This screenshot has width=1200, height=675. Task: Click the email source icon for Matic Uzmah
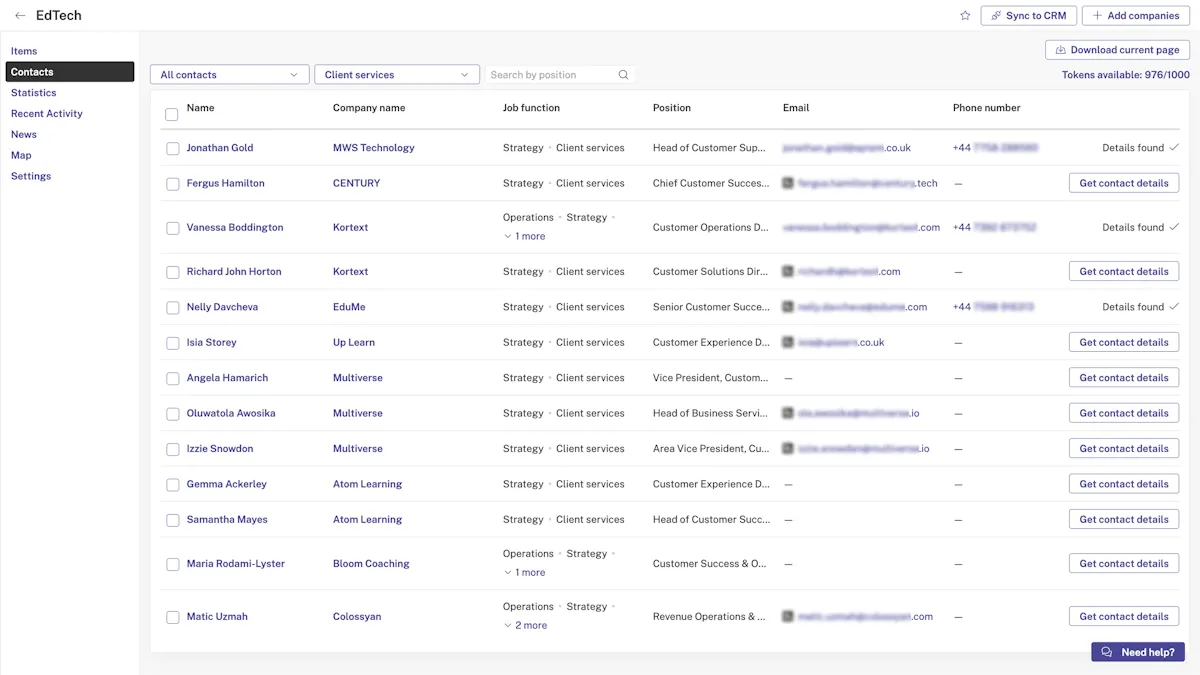tap(788, 617)
